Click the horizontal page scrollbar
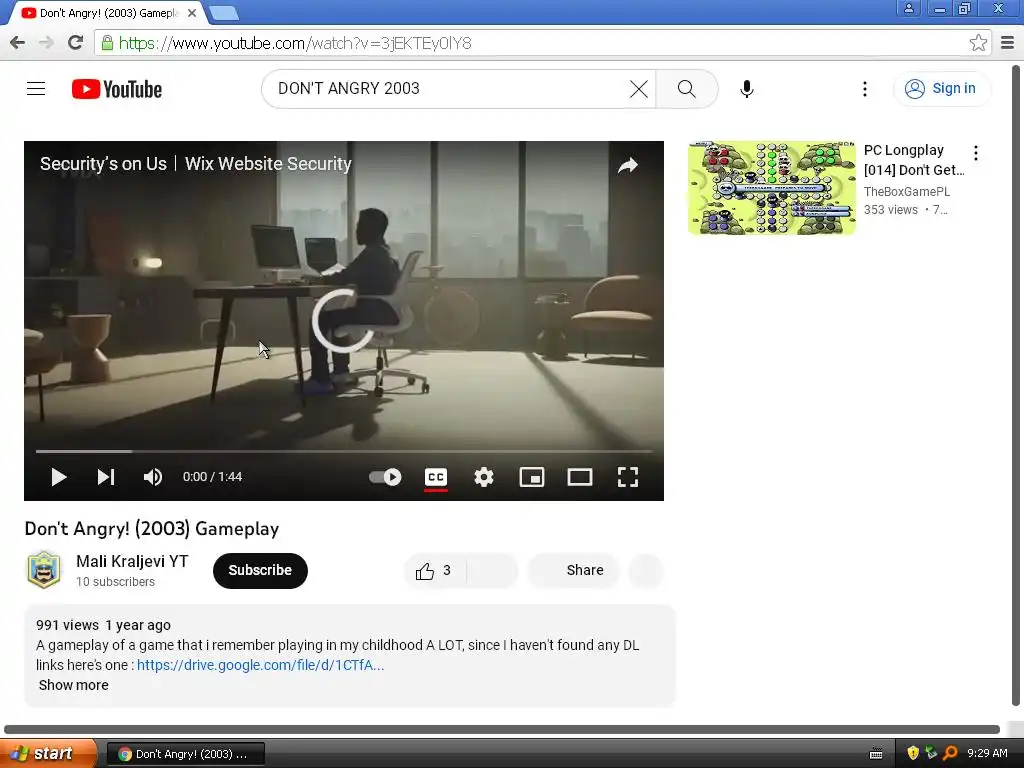 pyautogui.click(x=502, y=729)
